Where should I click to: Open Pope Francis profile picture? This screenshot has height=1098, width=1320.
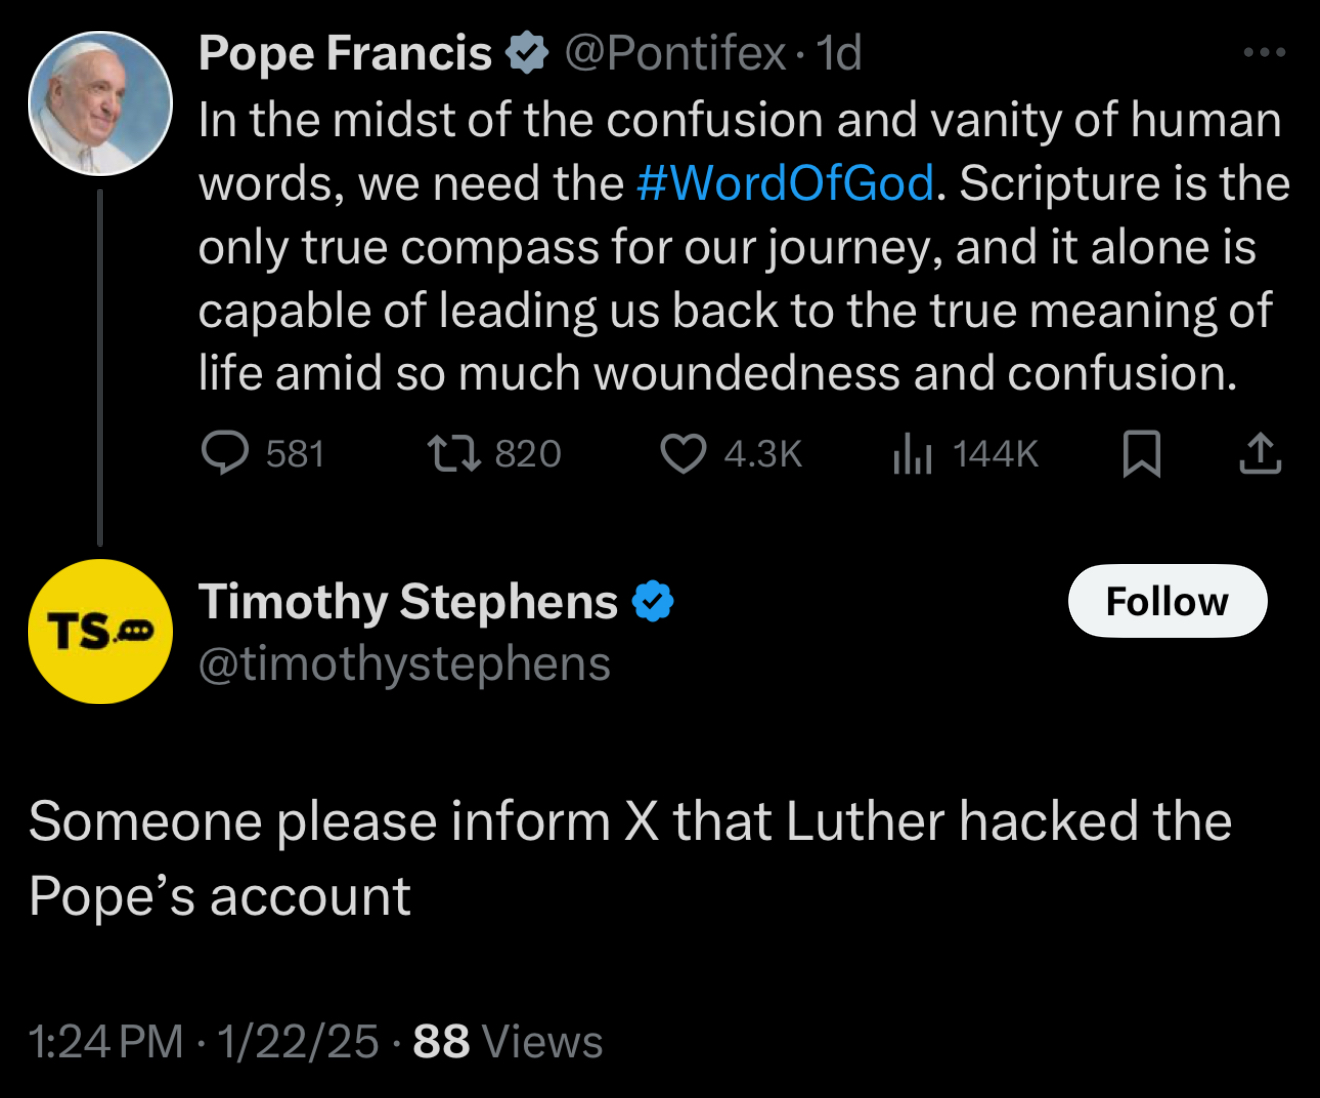[x=100, y=104]
